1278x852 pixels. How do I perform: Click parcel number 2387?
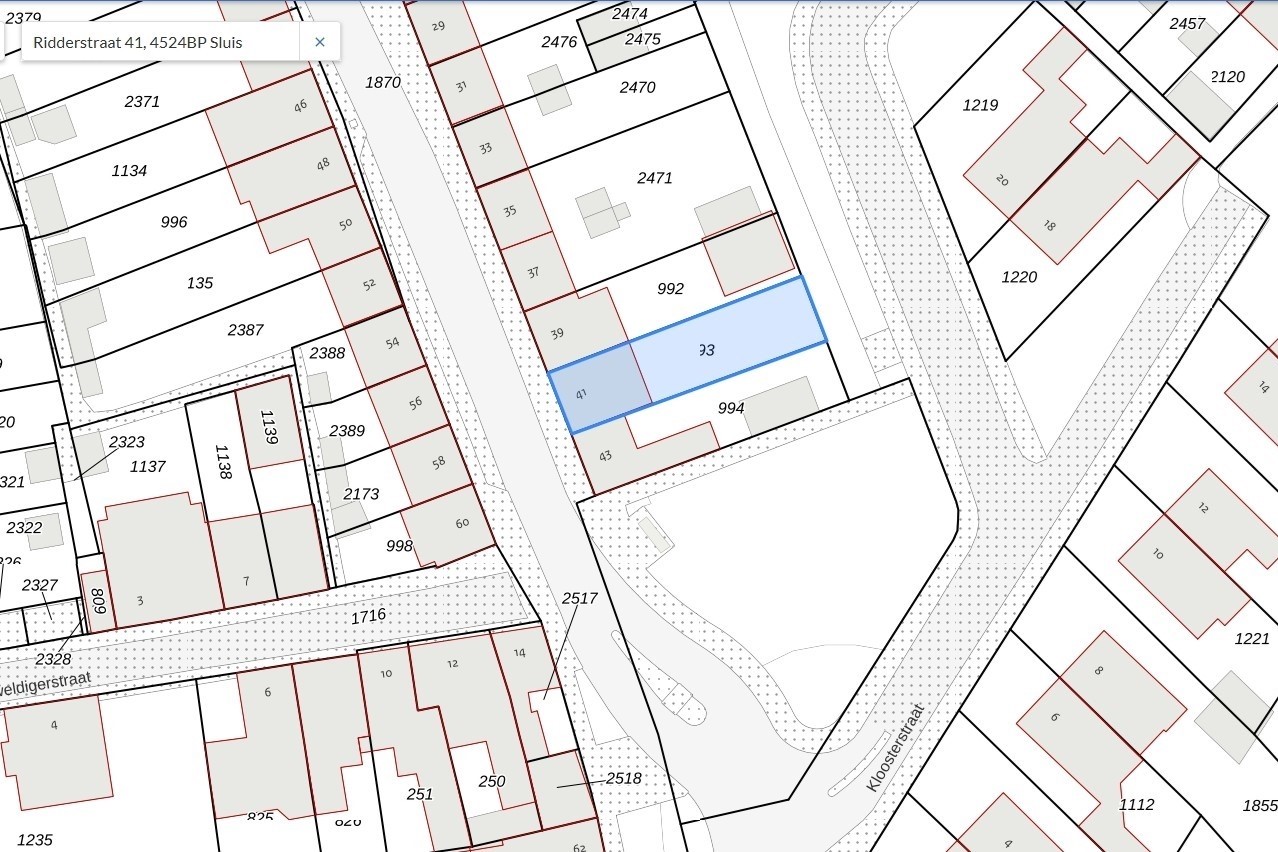coord(246,330)
